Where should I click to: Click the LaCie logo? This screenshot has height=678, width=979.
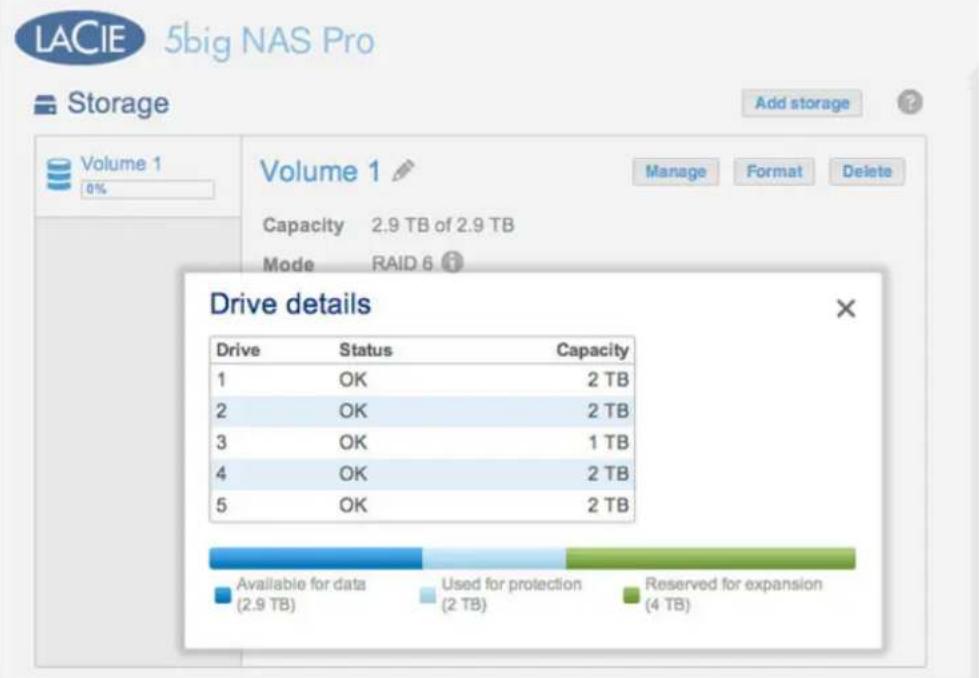click(x=80, y=38)
